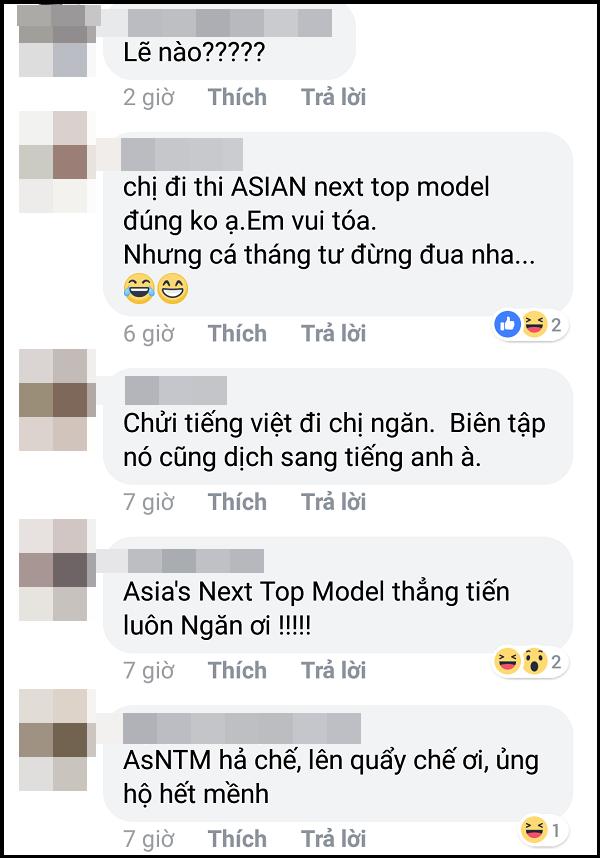Open the blurred username above 'Lẽ nào?????'
This screenshot has height=858, width=600.
[230, 23]
